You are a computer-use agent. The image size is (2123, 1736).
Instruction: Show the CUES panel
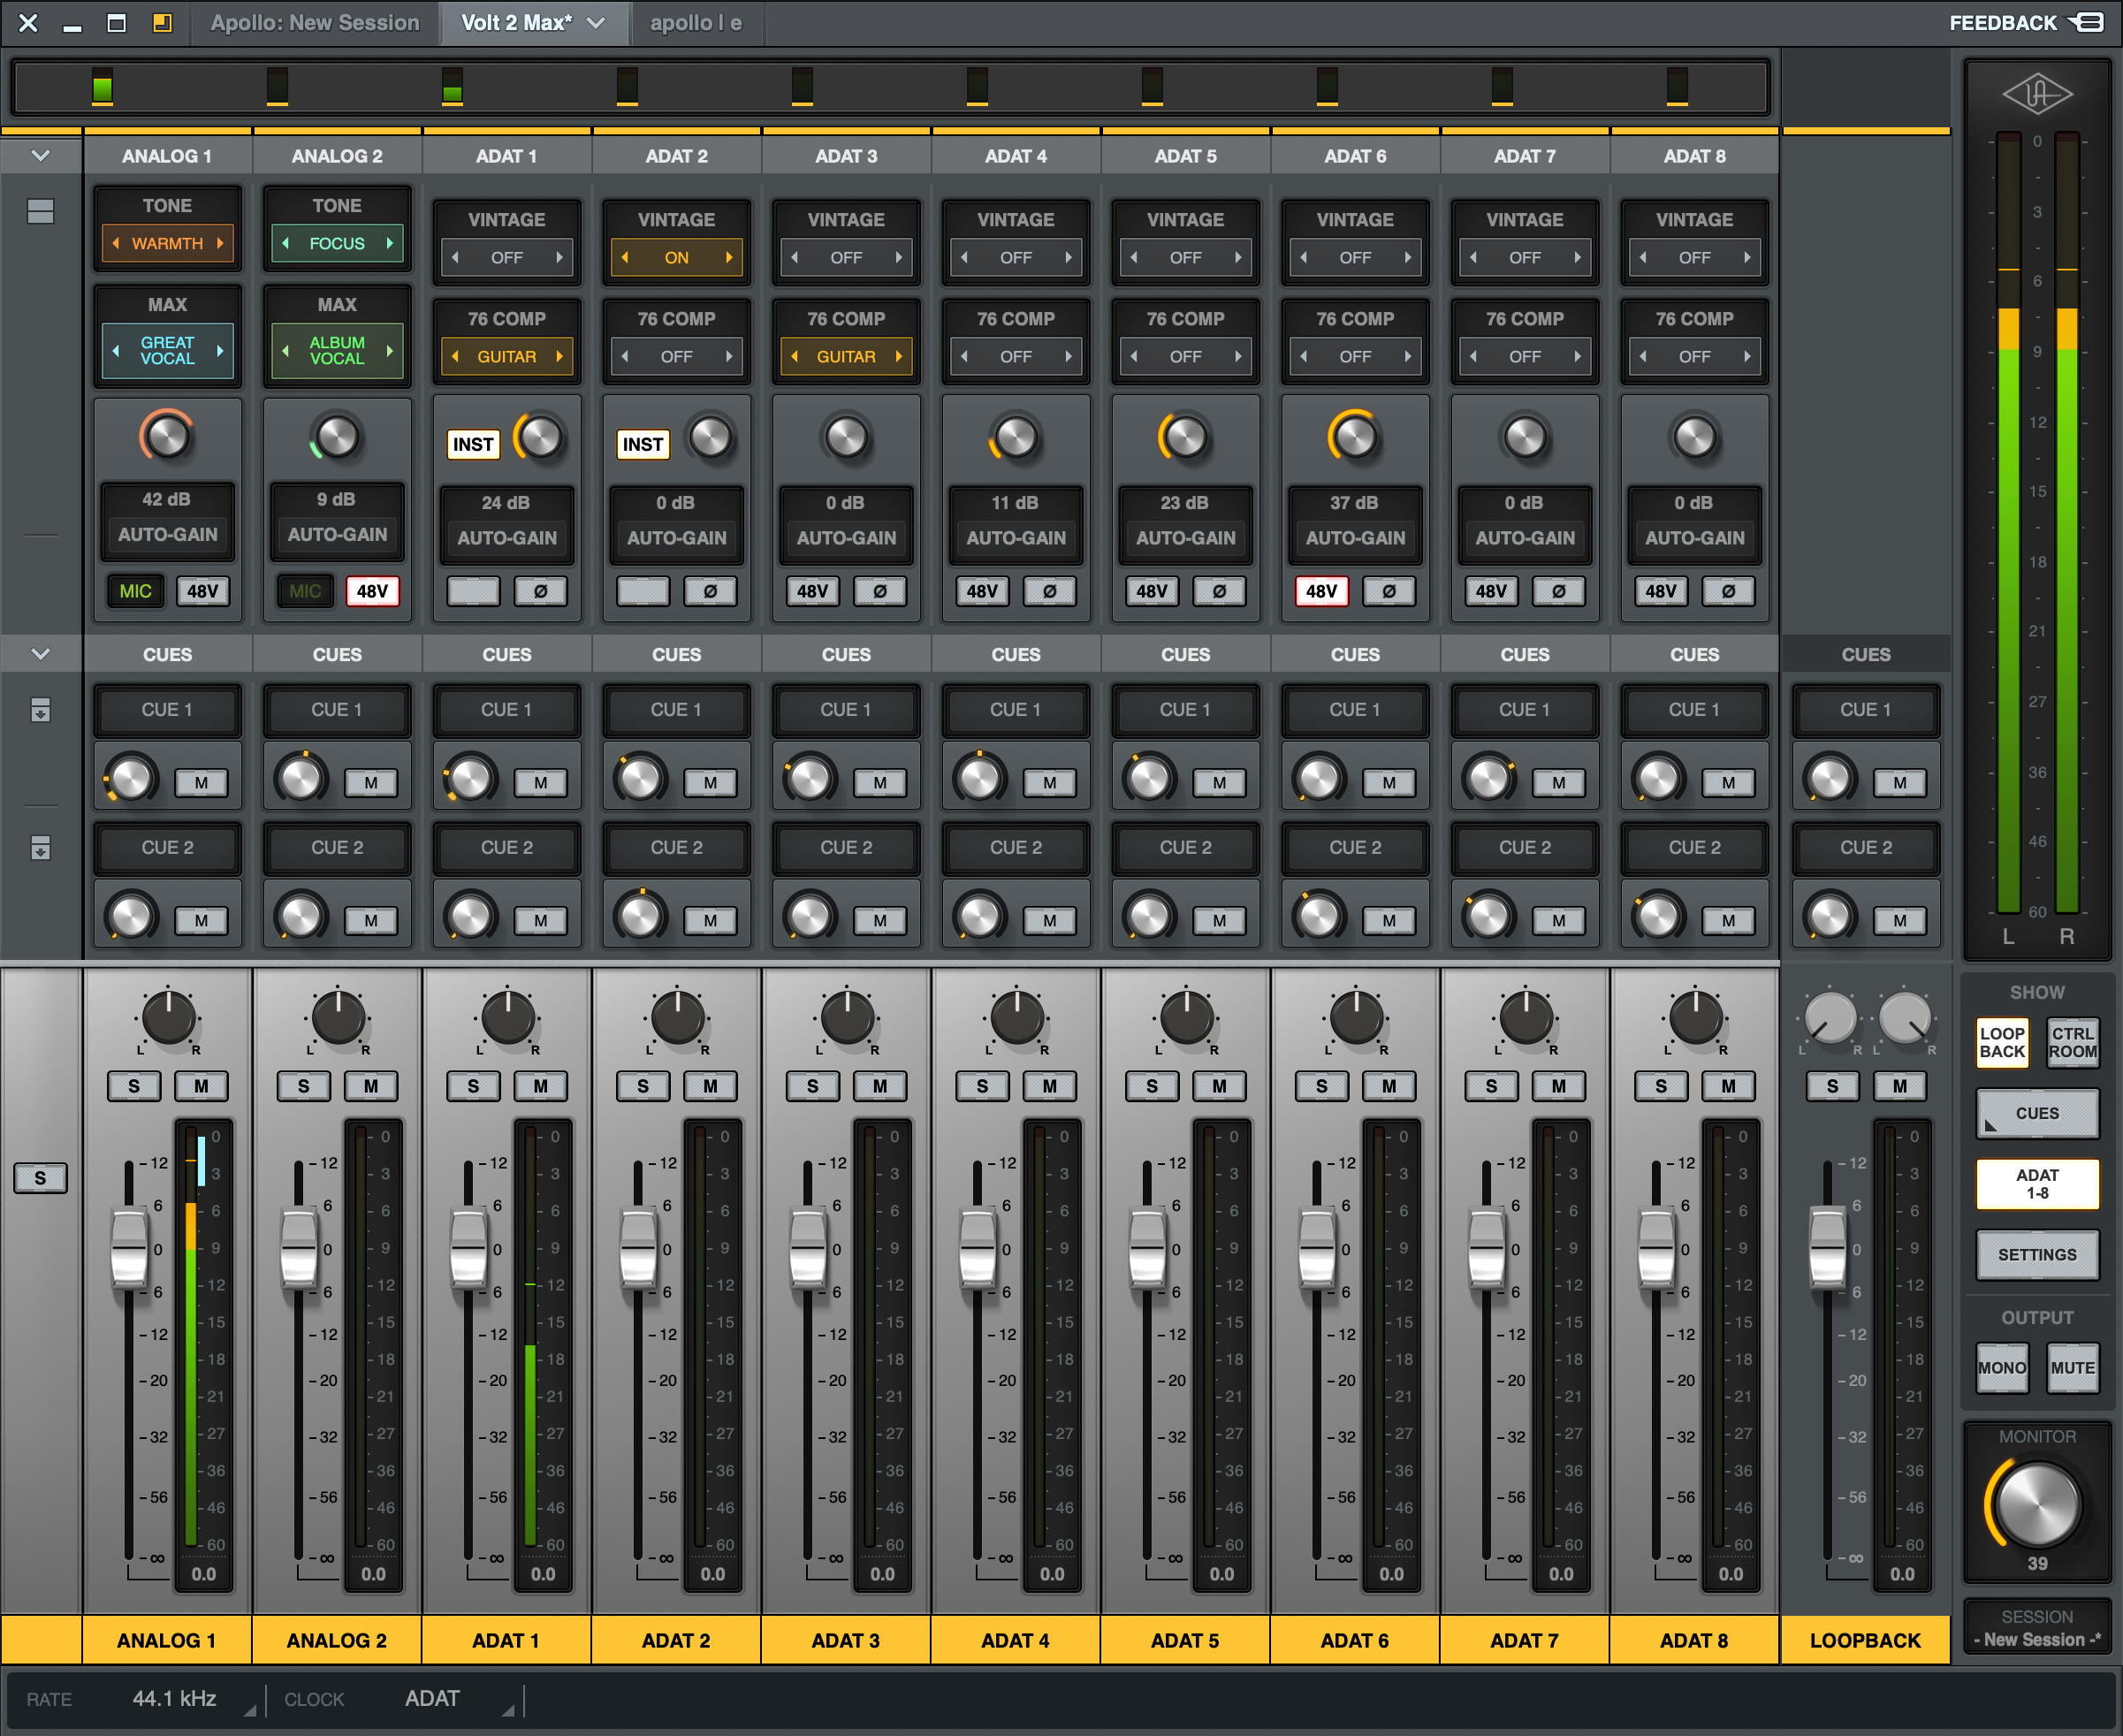click(2037, 1113)
